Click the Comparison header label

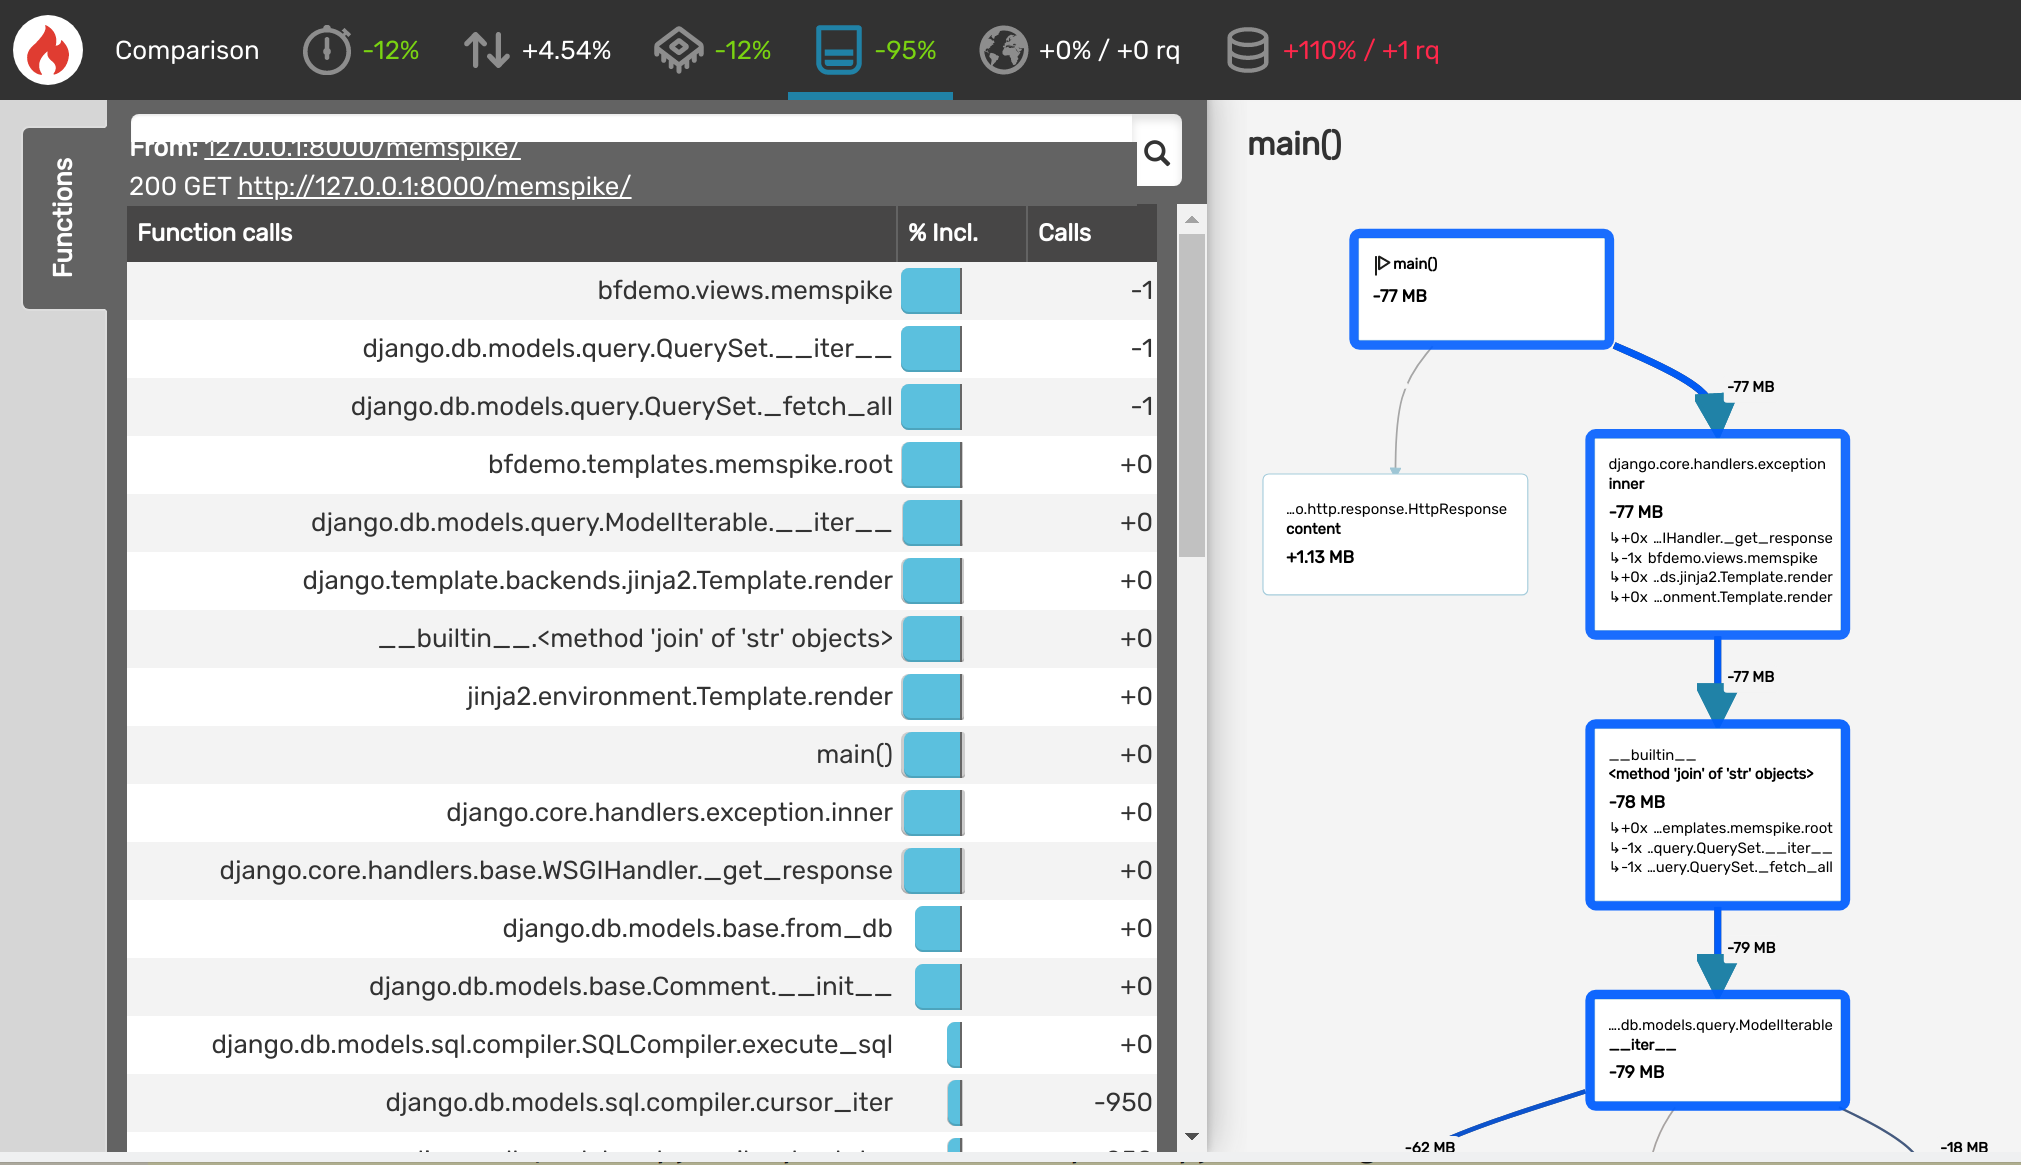(x=186, y=50)
